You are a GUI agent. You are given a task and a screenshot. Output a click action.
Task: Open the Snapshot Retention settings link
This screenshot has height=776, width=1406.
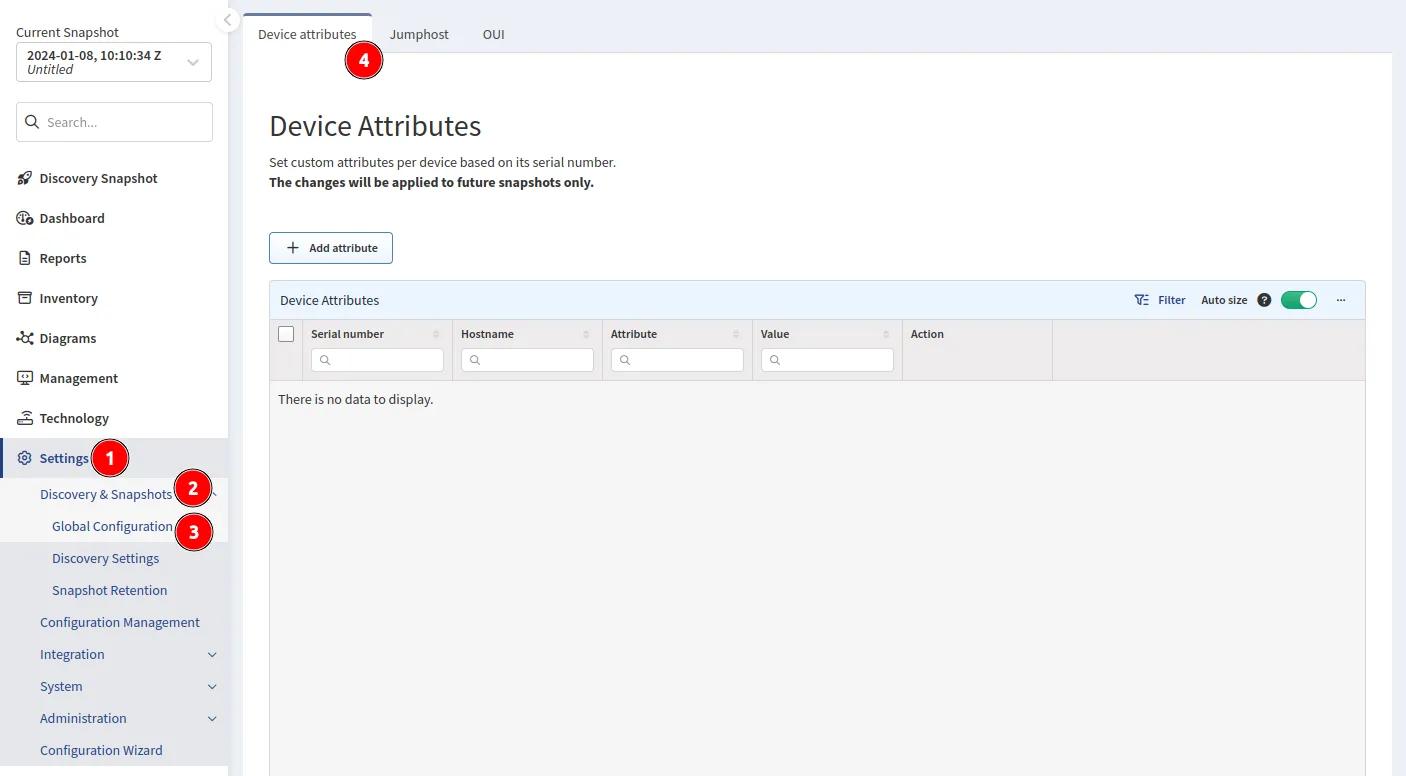tap(109, 590)
